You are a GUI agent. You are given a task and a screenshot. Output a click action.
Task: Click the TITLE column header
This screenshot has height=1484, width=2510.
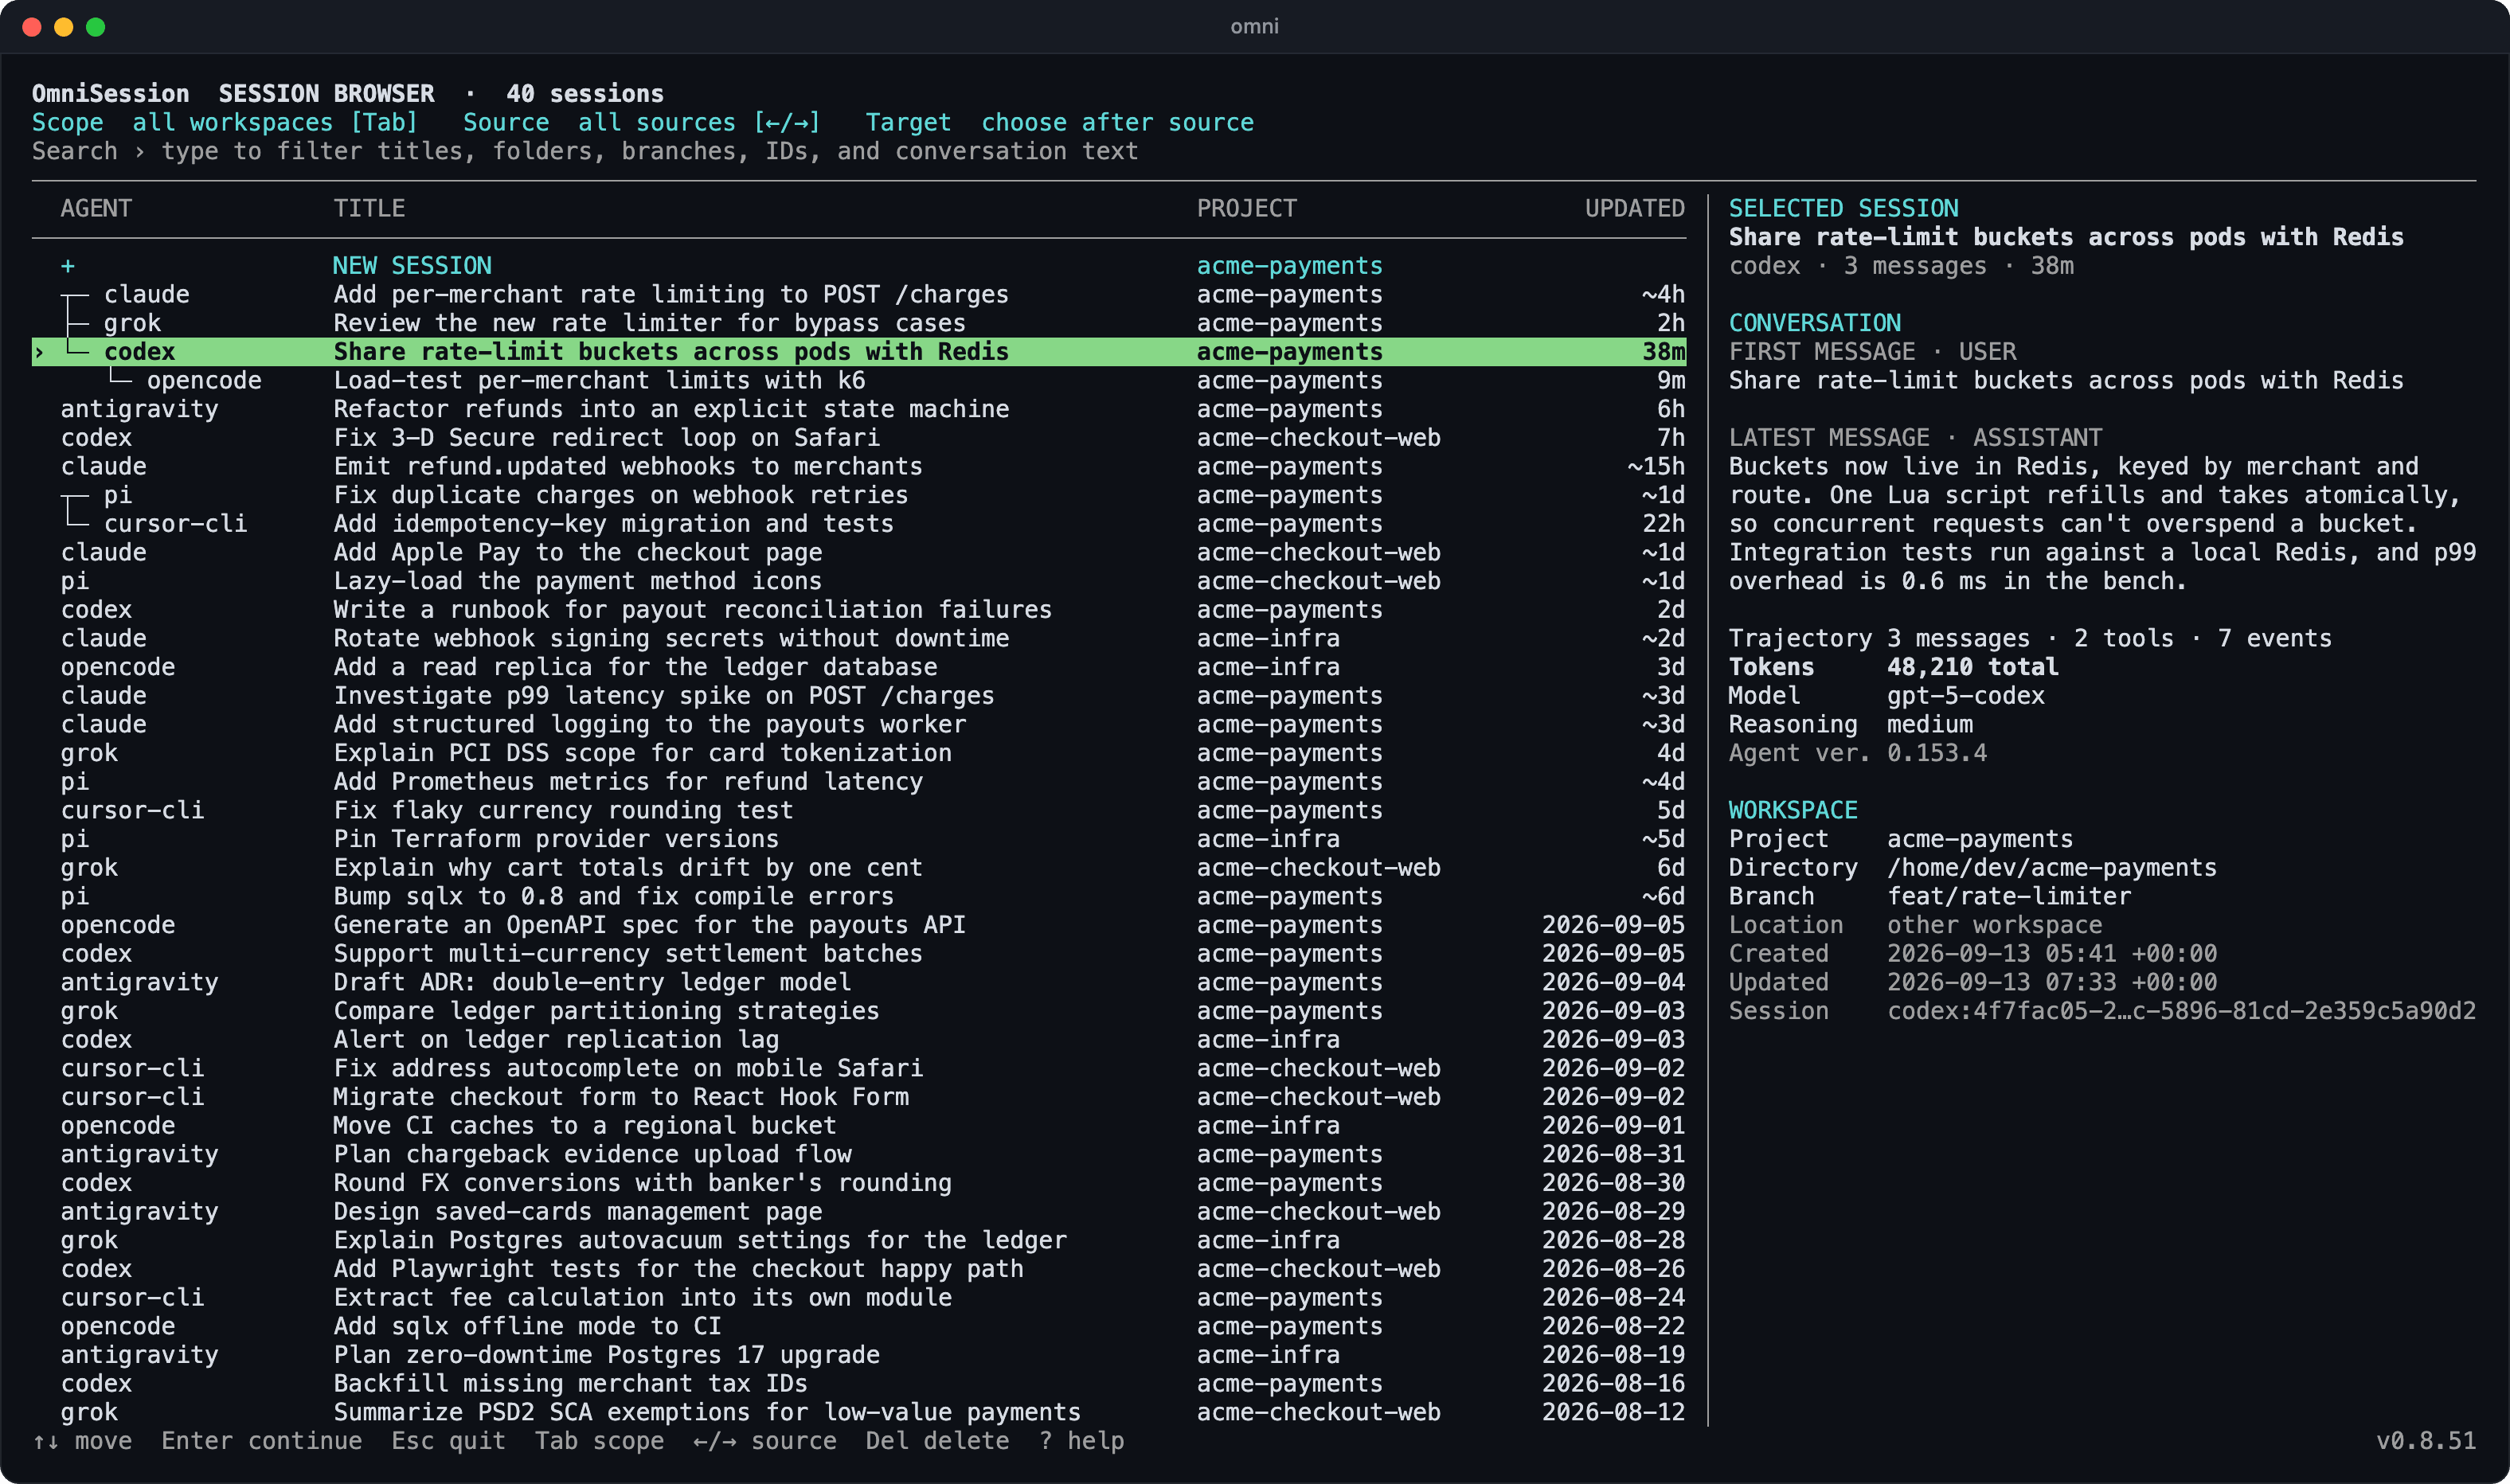click(369, 209)
